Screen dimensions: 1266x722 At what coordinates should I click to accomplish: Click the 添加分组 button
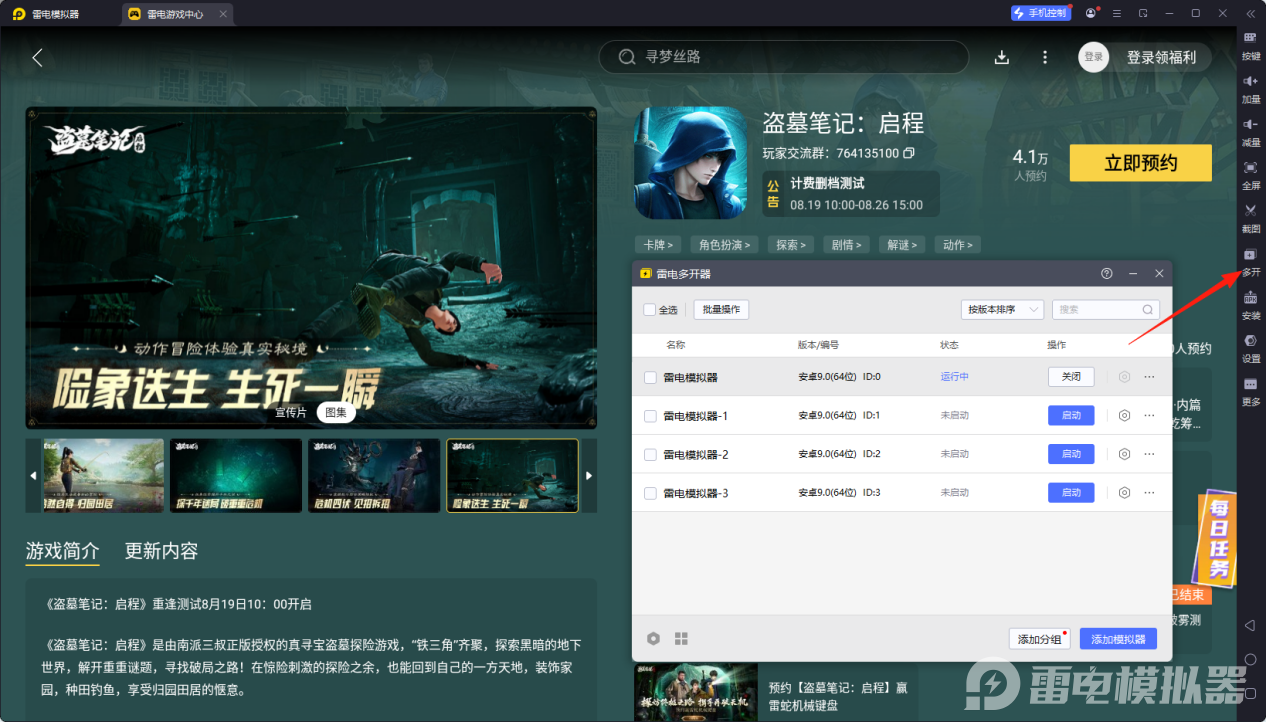[x=1039, y=639]
